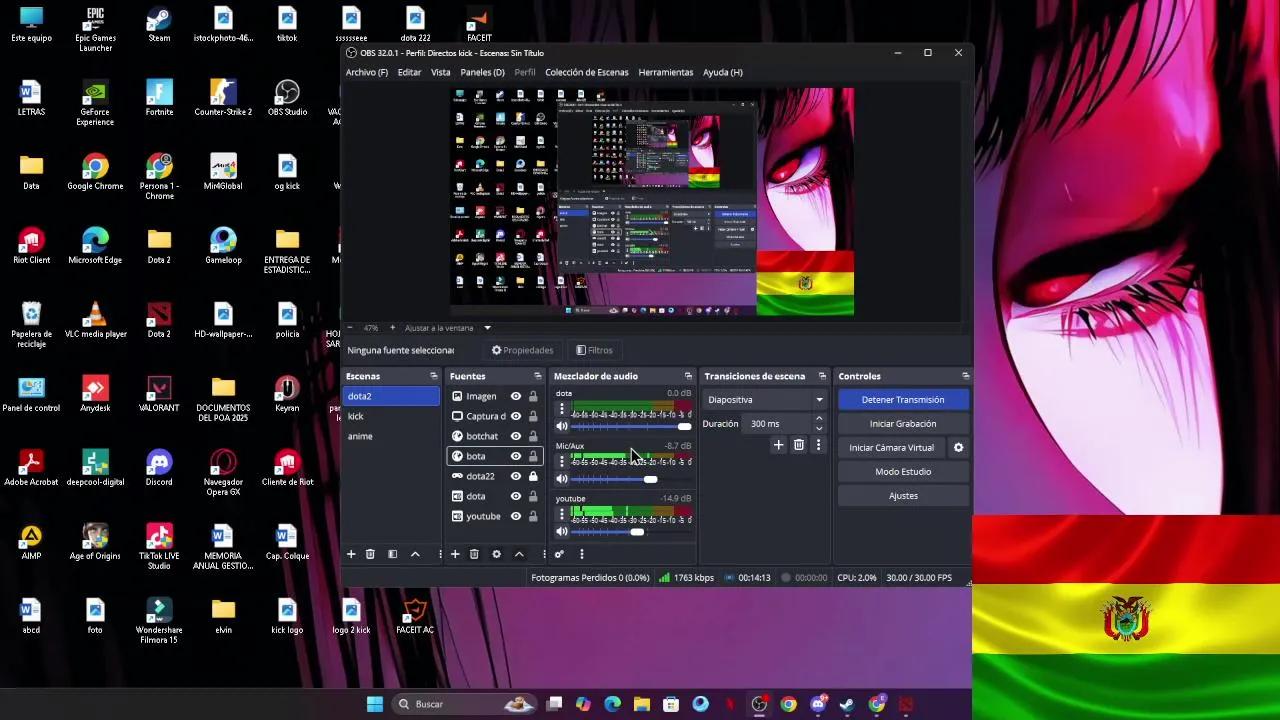Open the Herramientas menu

click(x=666, y=72)
